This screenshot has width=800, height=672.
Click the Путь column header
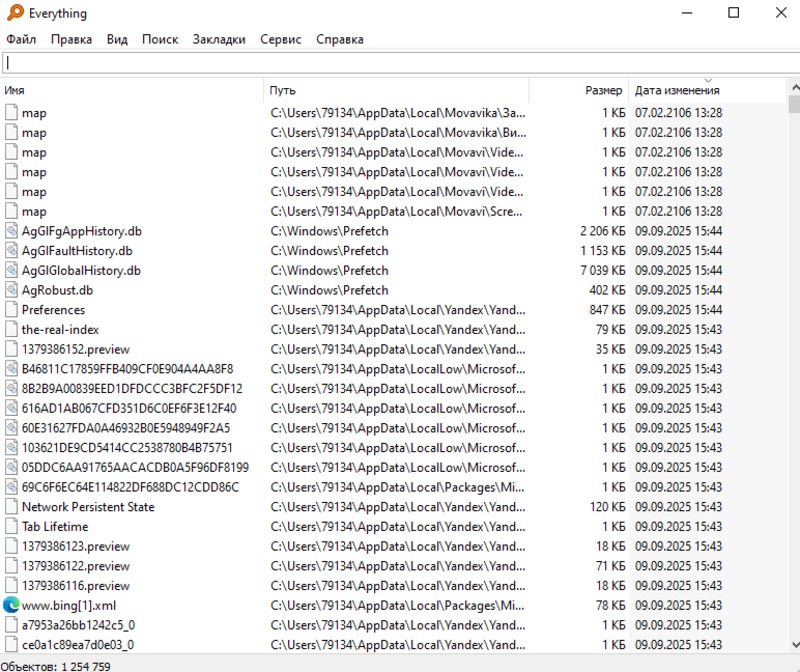[x=395, y=90]
